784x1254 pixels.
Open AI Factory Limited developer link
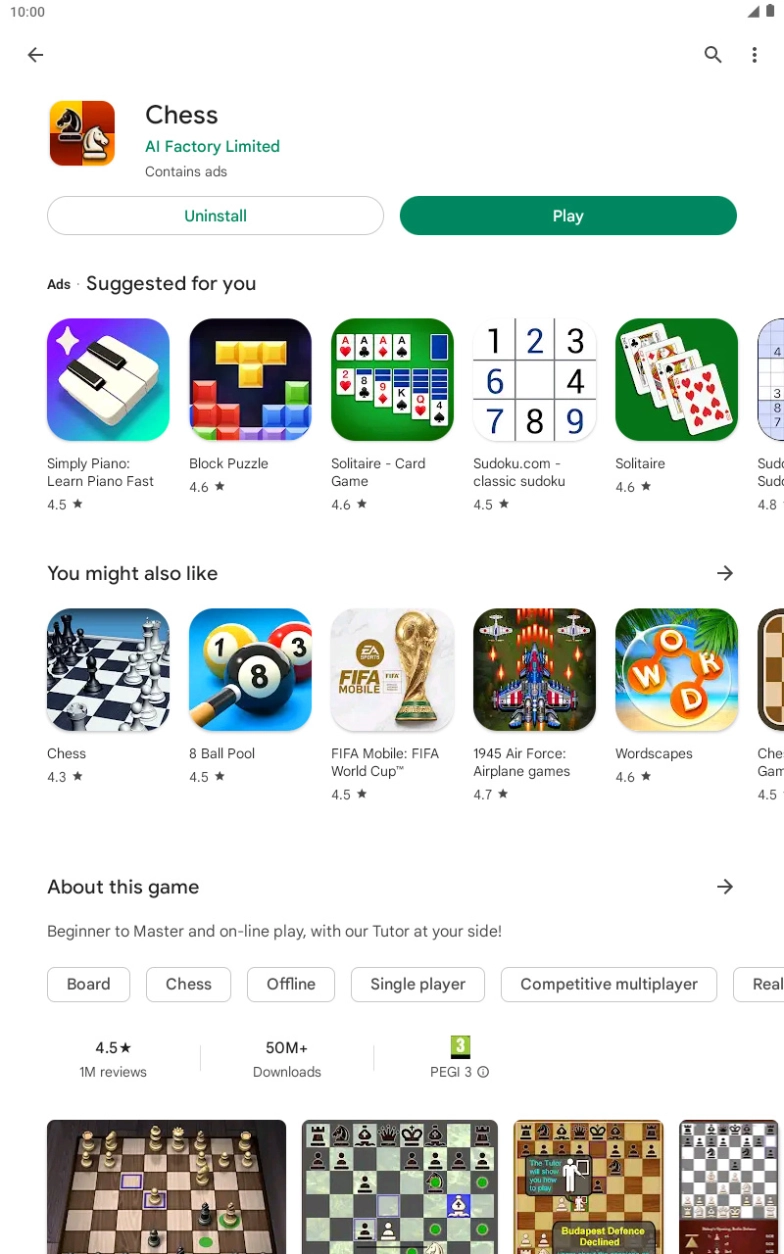pyautogui.click(x=212, y=146)
